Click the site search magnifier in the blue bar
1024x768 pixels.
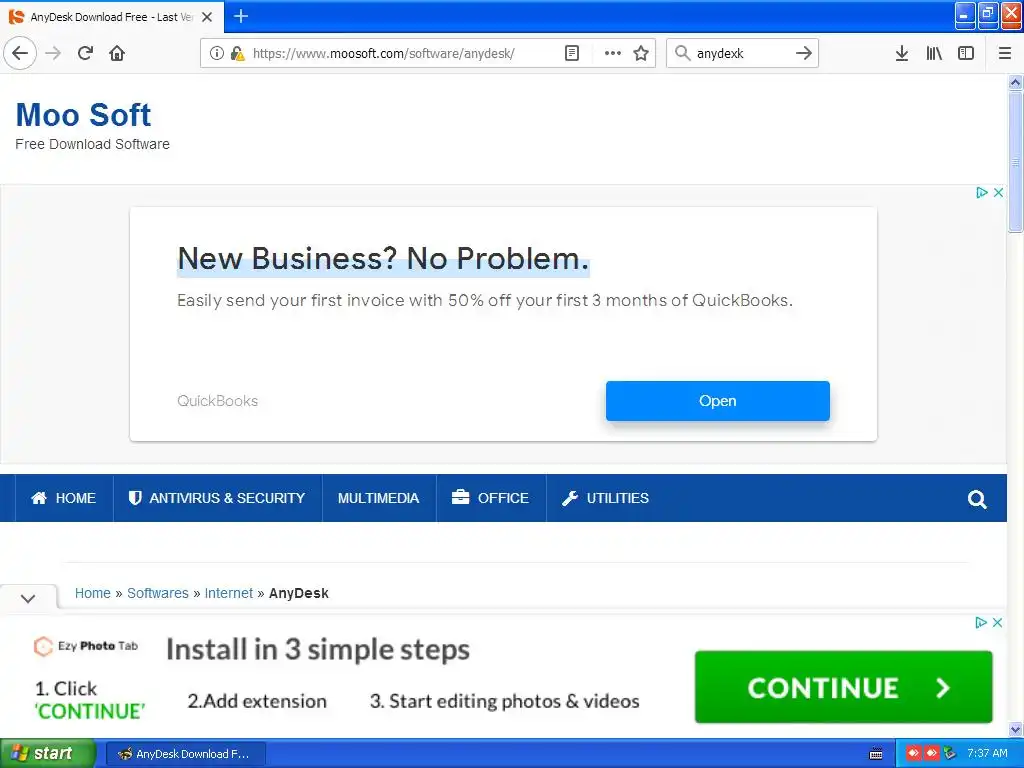[x=977, y=500]
